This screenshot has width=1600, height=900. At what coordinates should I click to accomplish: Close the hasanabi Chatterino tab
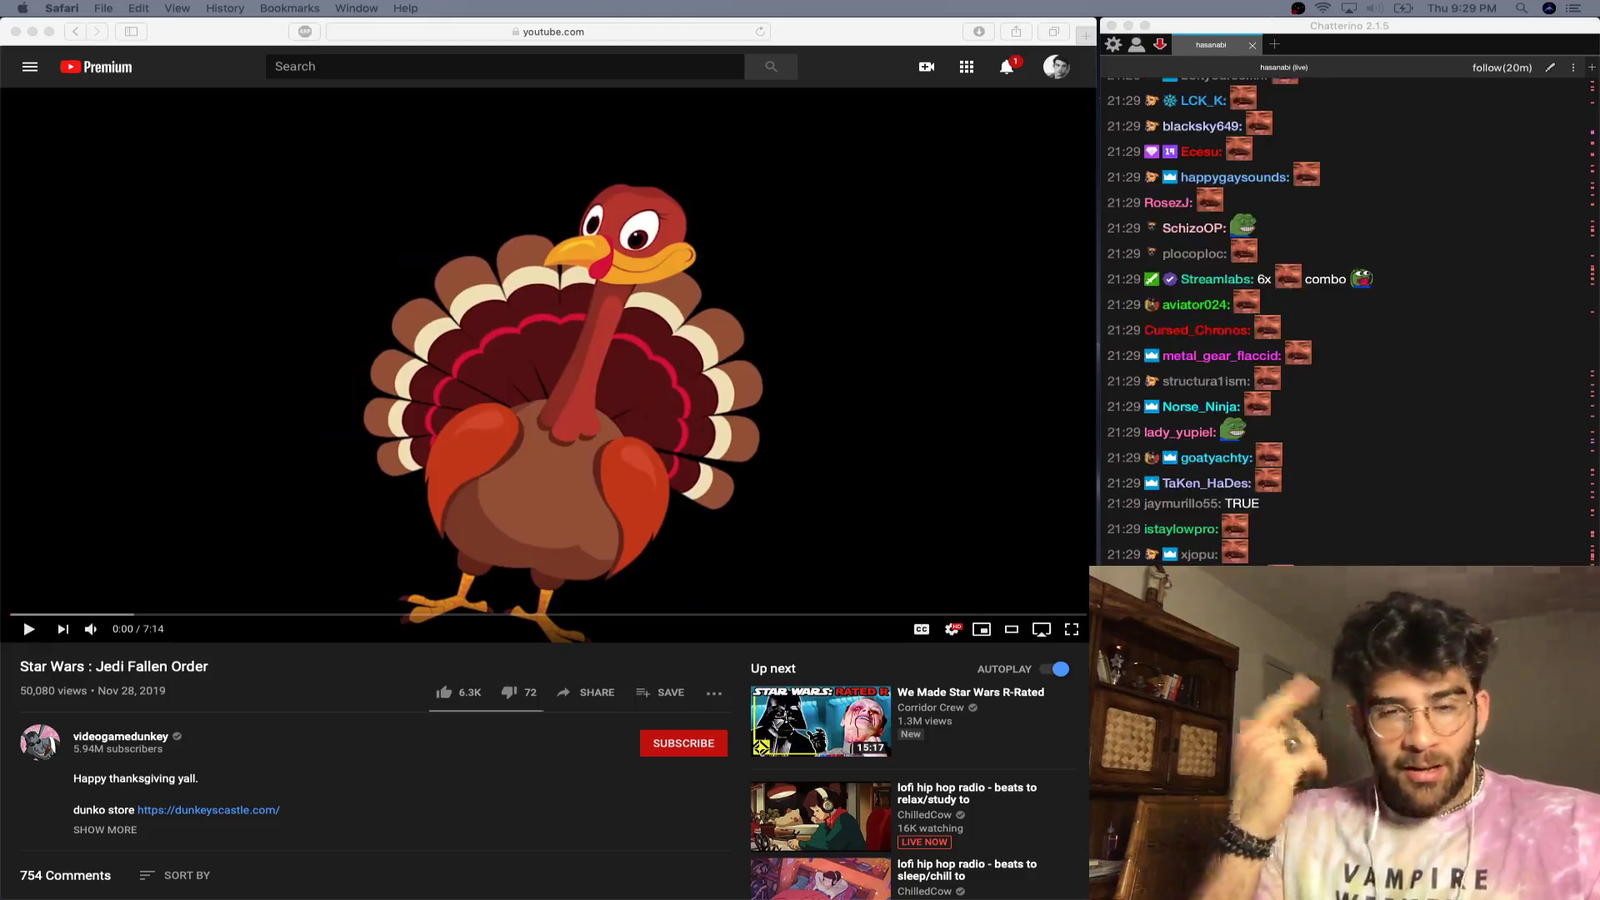coord(1252,45)
